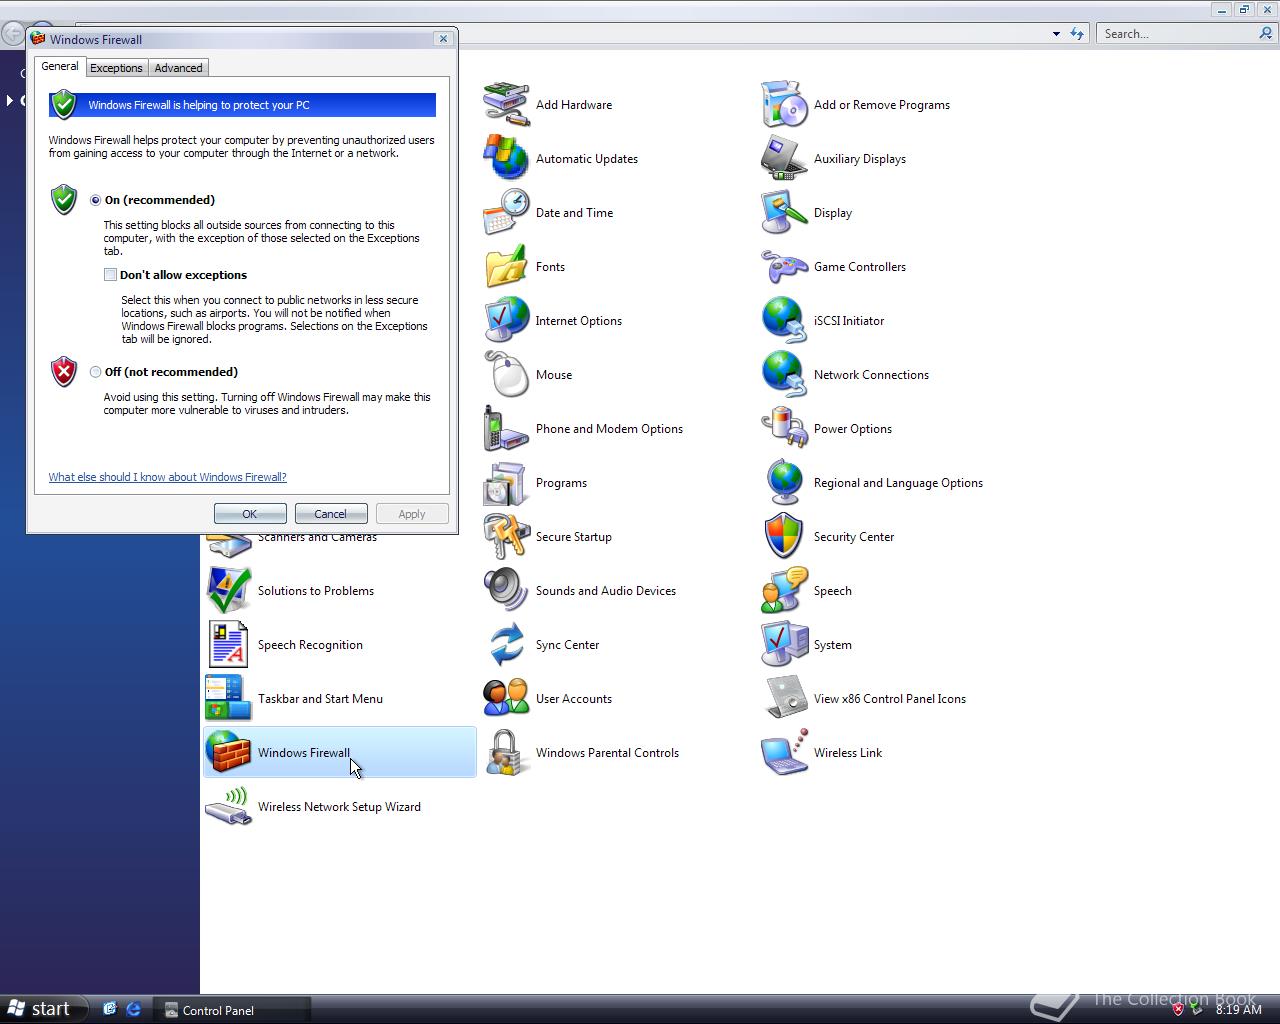This screenshot has width=1280, height=1024.
Task: Open Network Connections icon
Action: 784,374
